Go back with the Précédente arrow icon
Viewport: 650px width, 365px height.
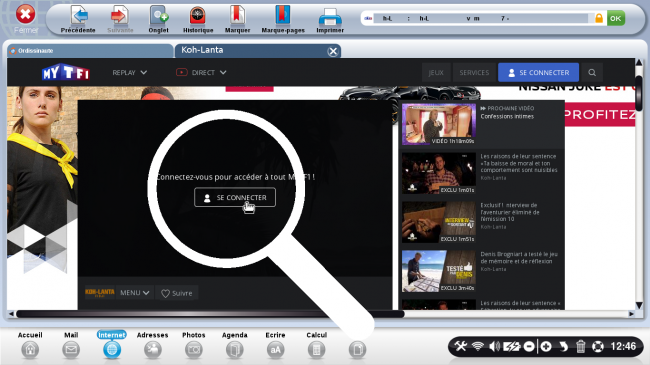pos(78,16)
